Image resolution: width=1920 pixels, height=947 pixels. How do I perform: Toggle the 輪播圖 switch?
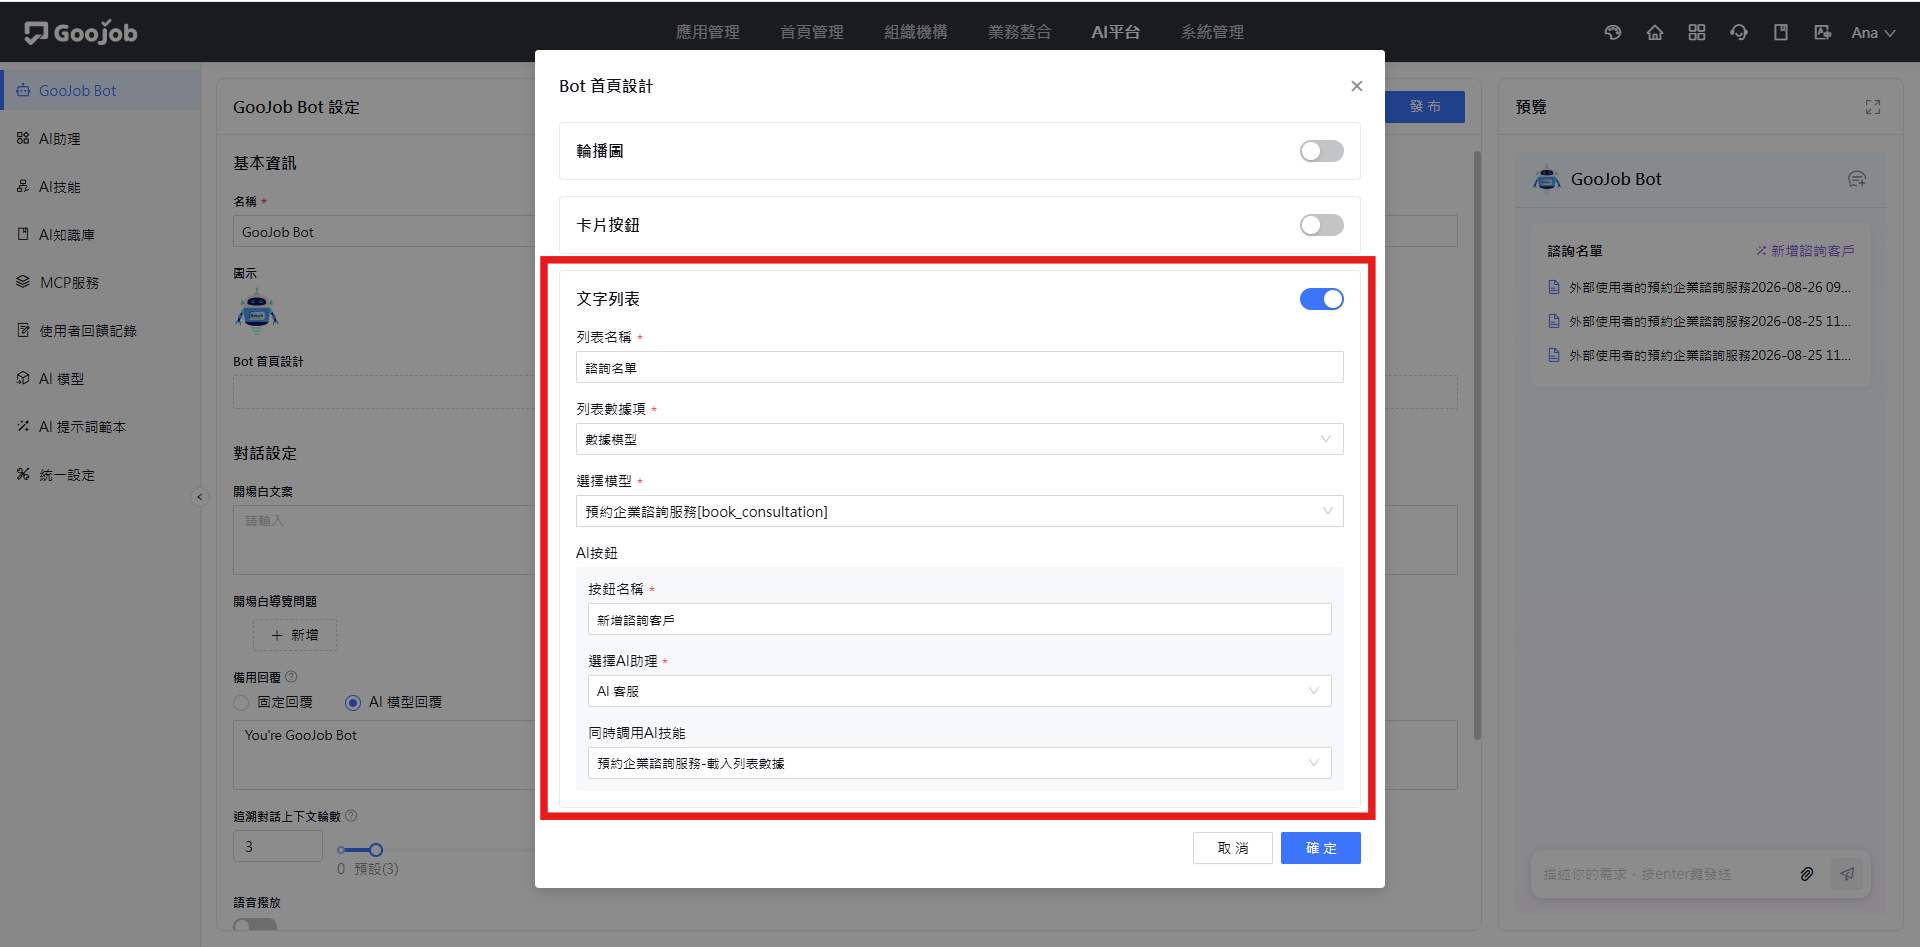pos(1321,151)
